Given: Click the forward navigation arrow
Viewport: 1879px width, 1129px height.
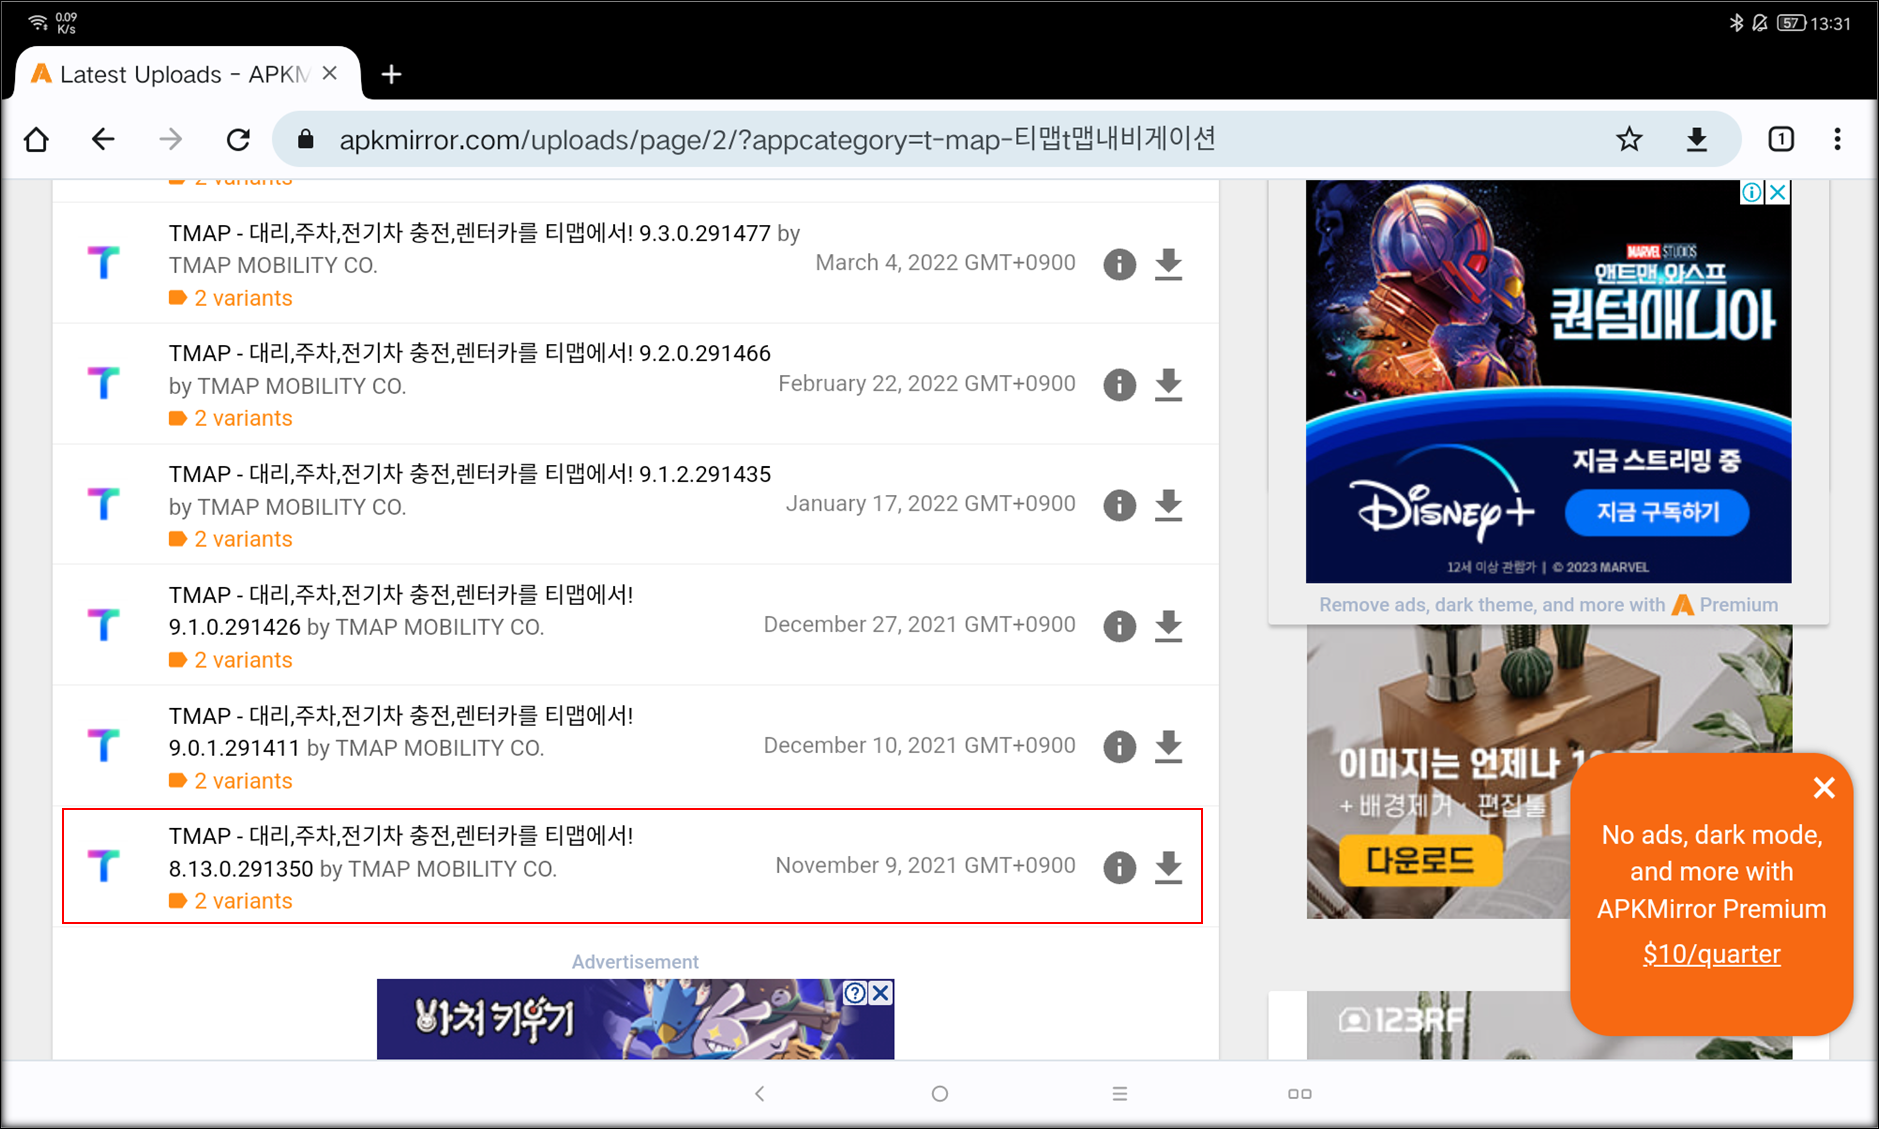Looking at the screenshot, I should (x=171, y=139).
